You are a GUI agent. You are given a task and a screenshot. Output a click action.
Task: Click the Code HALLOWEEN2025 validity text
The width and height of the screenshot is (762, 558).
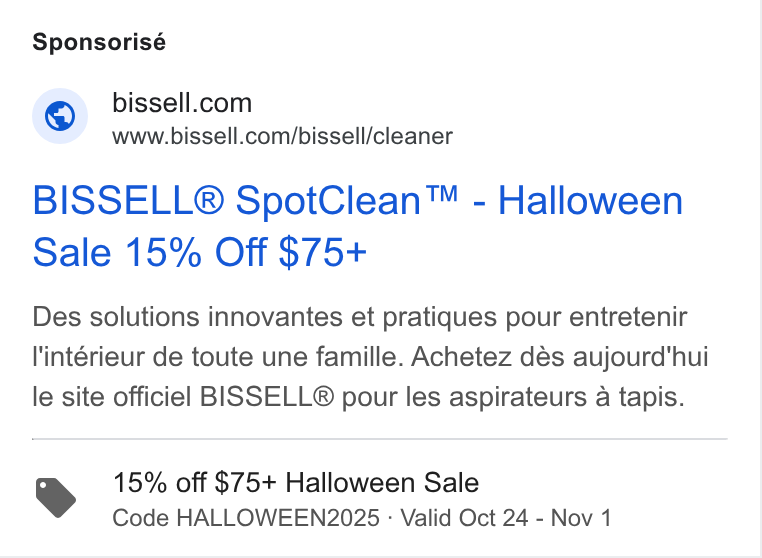point(362,518)
